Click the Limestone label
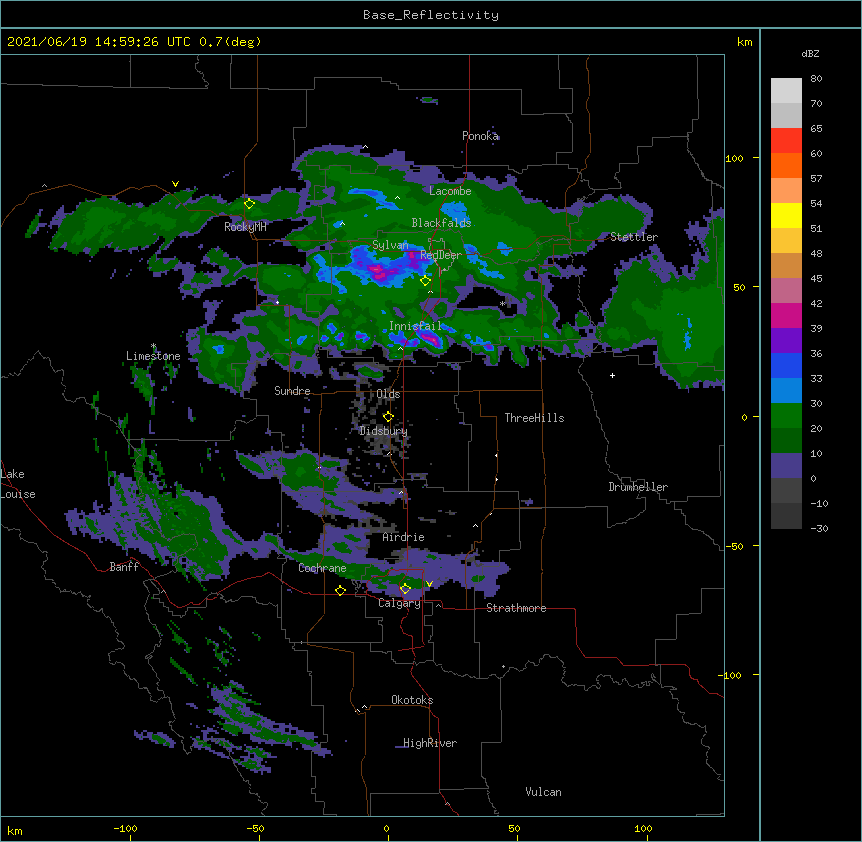This screenshot has width=862, height=842. click(153, 356)
